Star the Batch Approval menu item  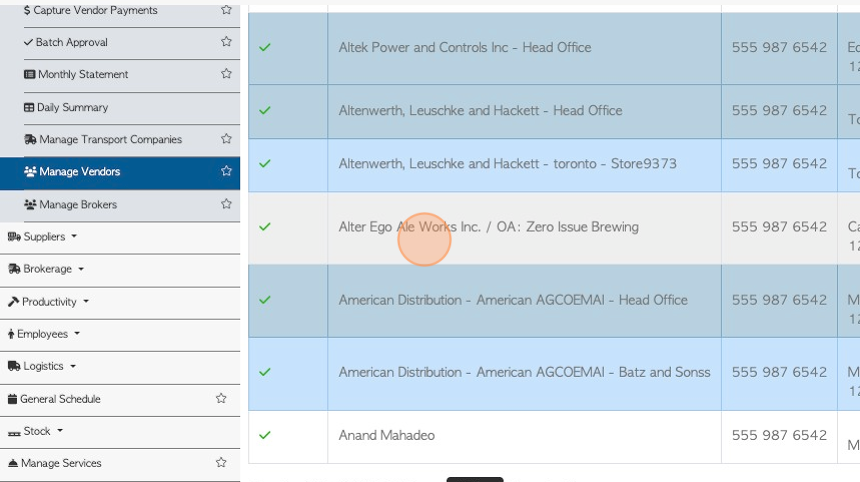(x=226, y=42)
